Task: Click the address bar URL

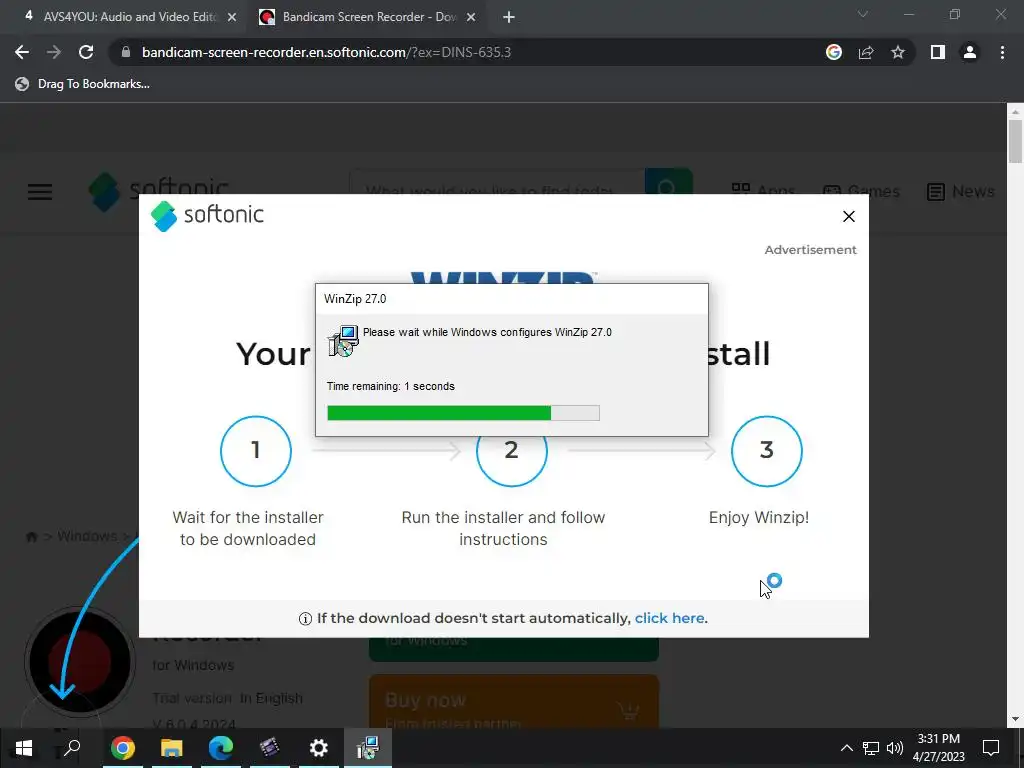Action: pyautogui.click(x=327, y=52)
